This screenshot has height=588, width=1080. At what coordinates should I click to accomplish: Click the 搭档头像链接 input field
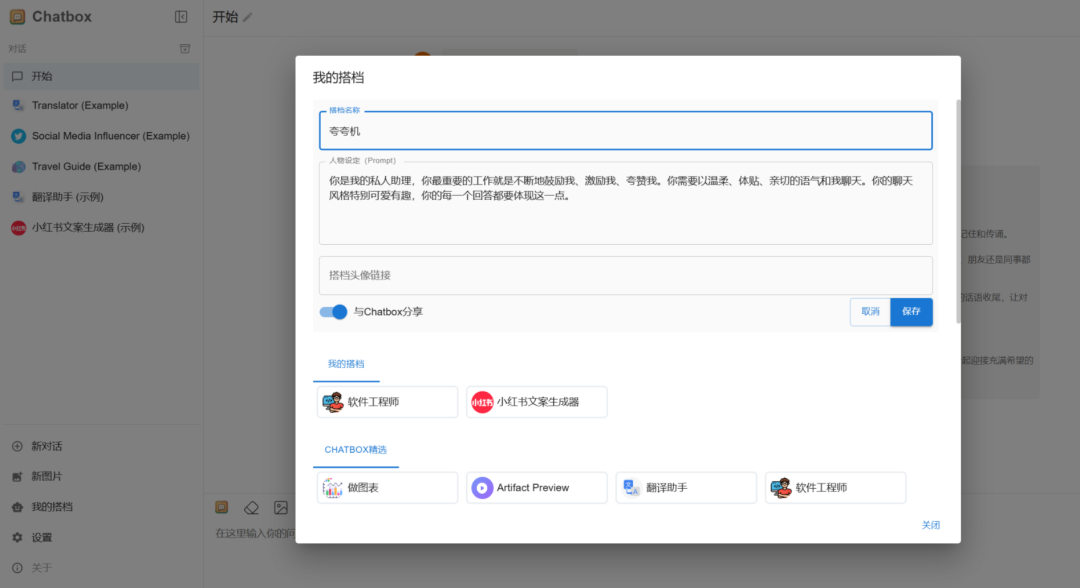pyautogui.click(x=625, y=275)
